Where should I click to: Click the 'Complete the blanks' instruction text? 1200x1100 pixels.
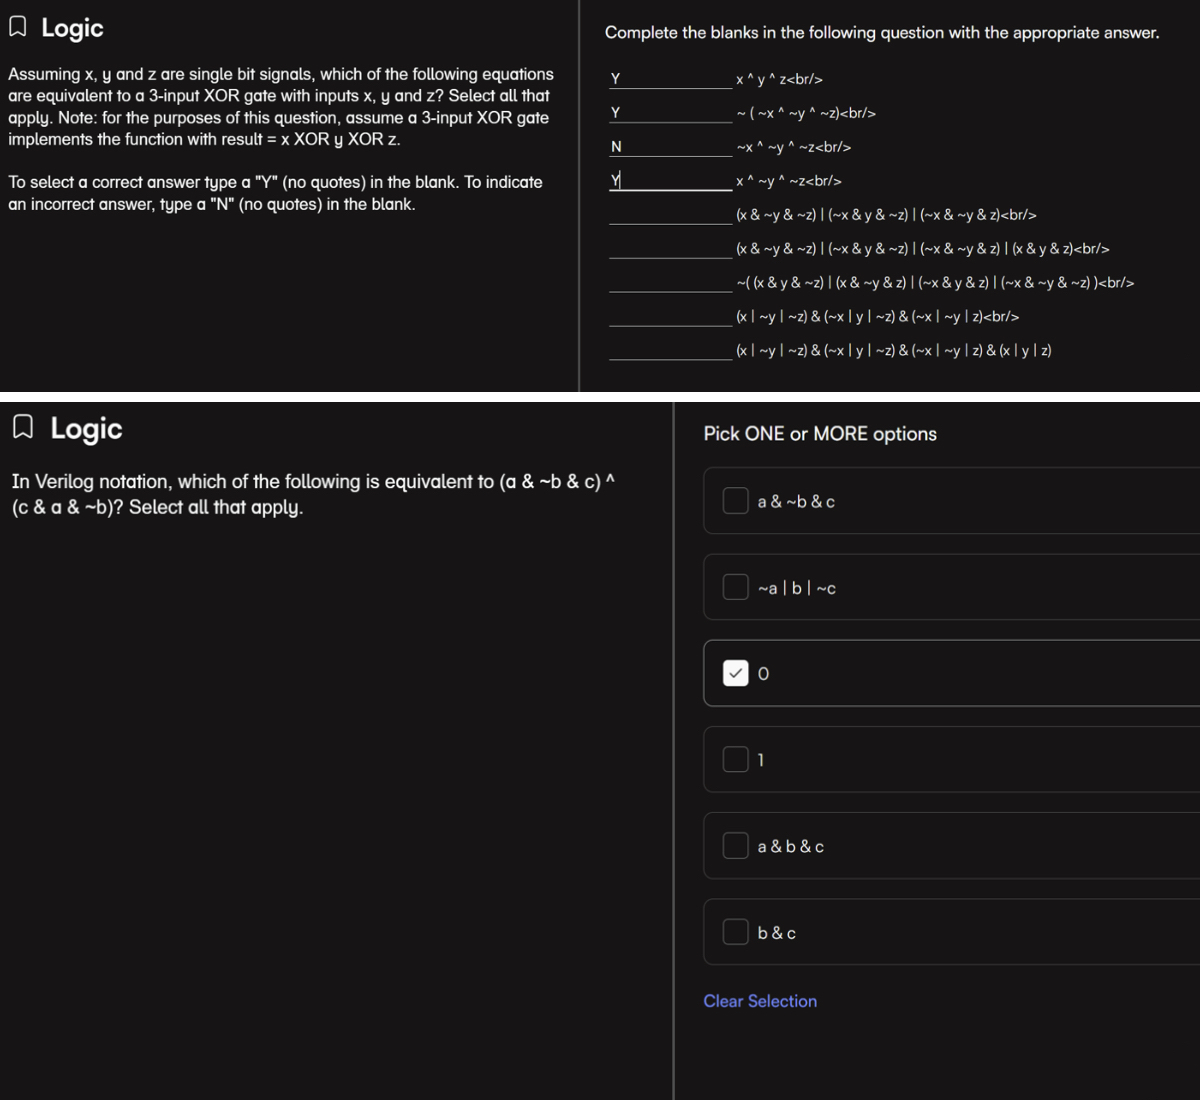881,33
